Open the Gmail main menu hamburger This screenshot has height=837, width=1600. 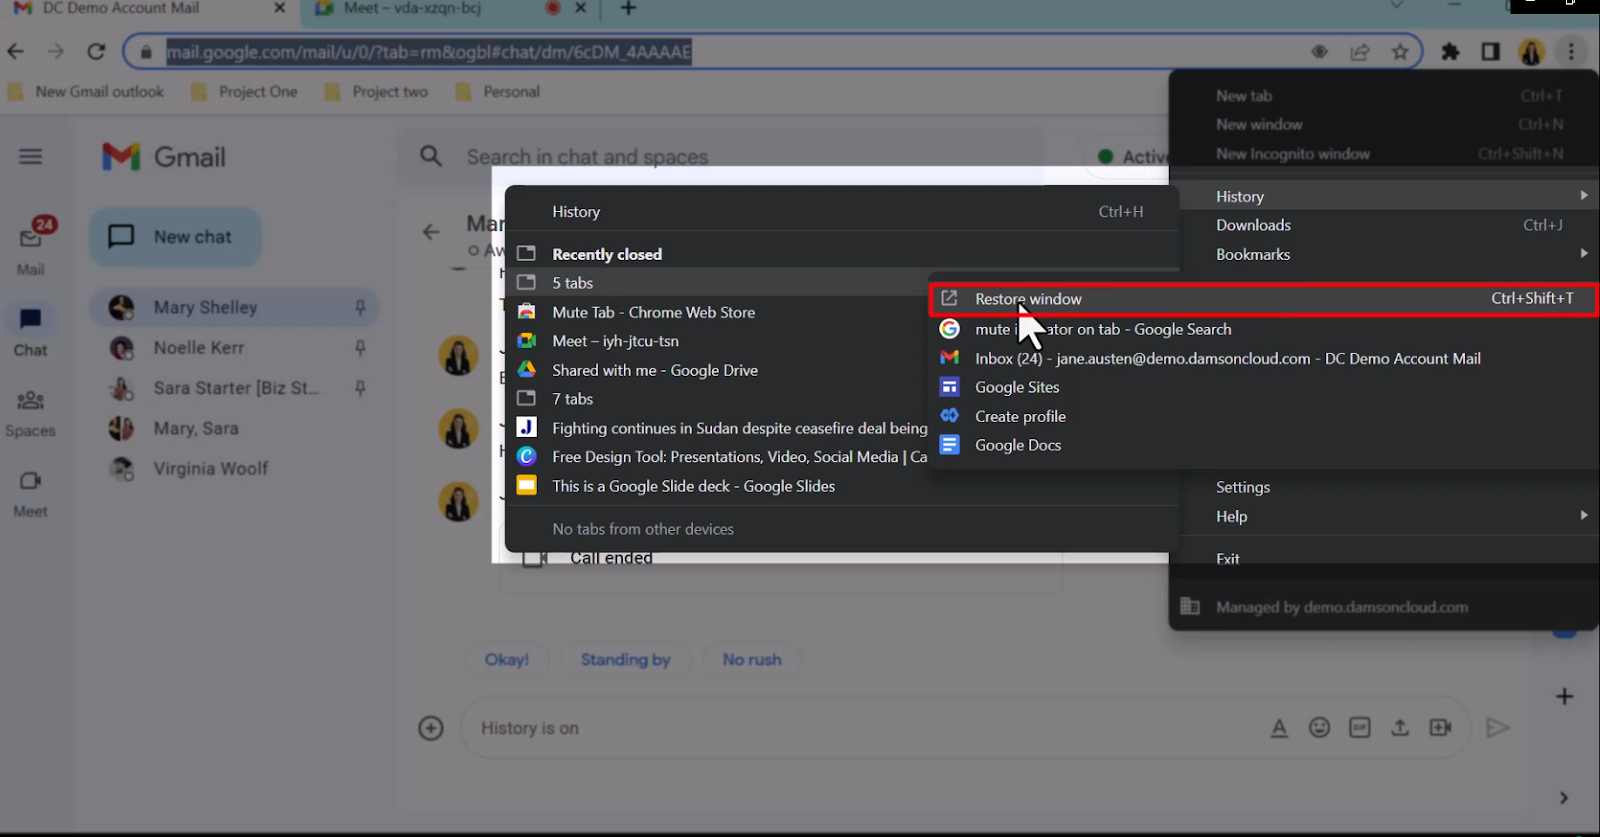[31, 156]
